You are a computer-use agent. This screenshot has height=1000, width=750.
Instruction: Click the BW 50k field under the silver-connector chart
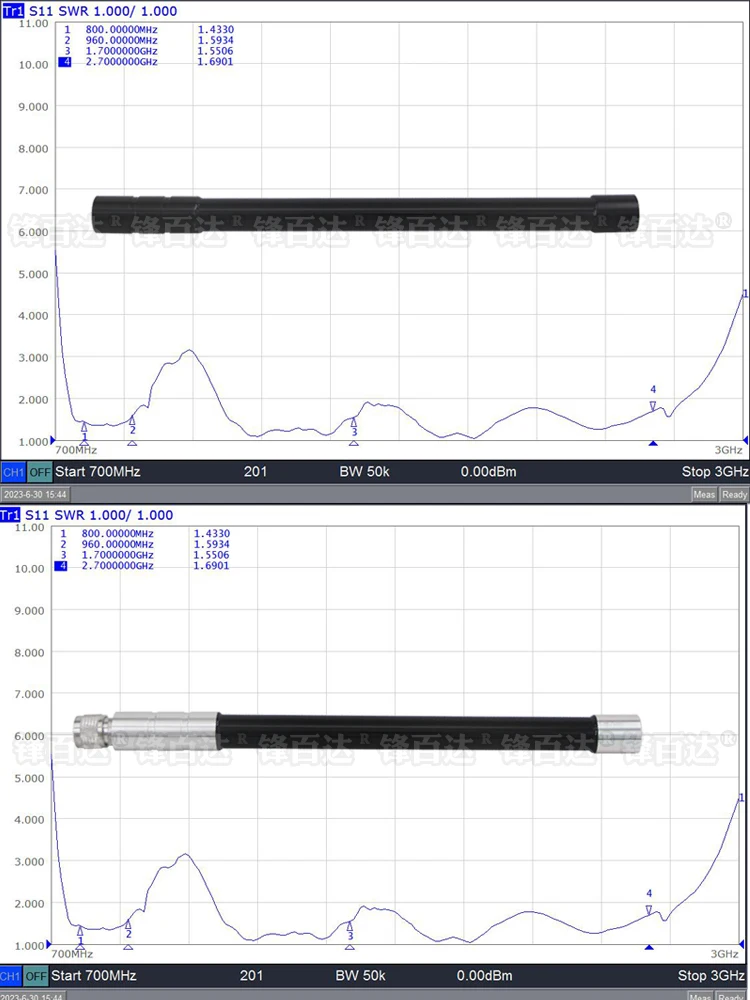[x=360, y=976]
